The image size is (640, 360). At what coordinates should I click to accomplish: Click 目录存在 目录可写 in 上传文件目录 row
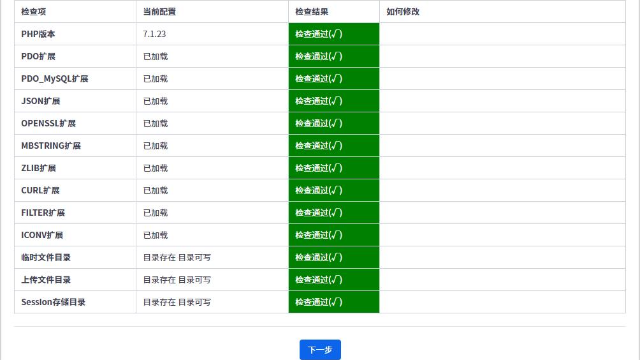point(177,280)
